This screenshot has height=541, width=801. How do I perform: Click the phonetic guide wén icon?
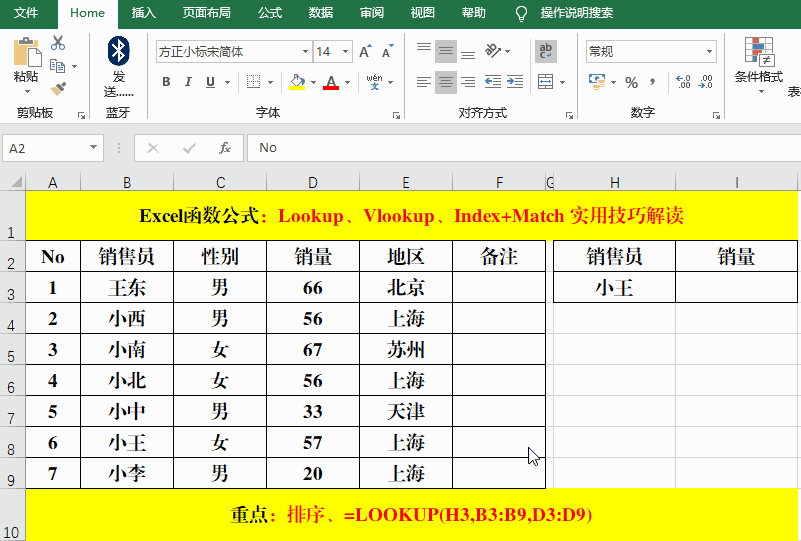click(x=374, y=82)
